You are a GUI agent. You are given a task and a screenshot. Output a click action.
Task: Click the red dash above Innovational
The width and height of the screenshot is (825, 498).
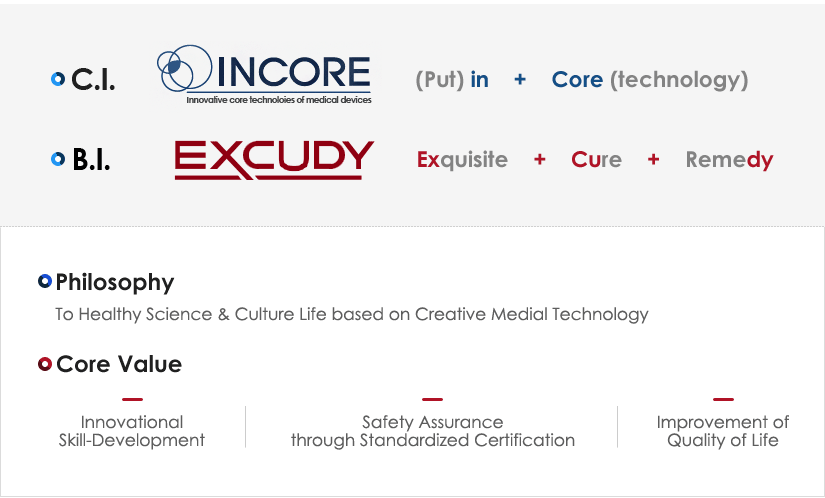[132, 399]
